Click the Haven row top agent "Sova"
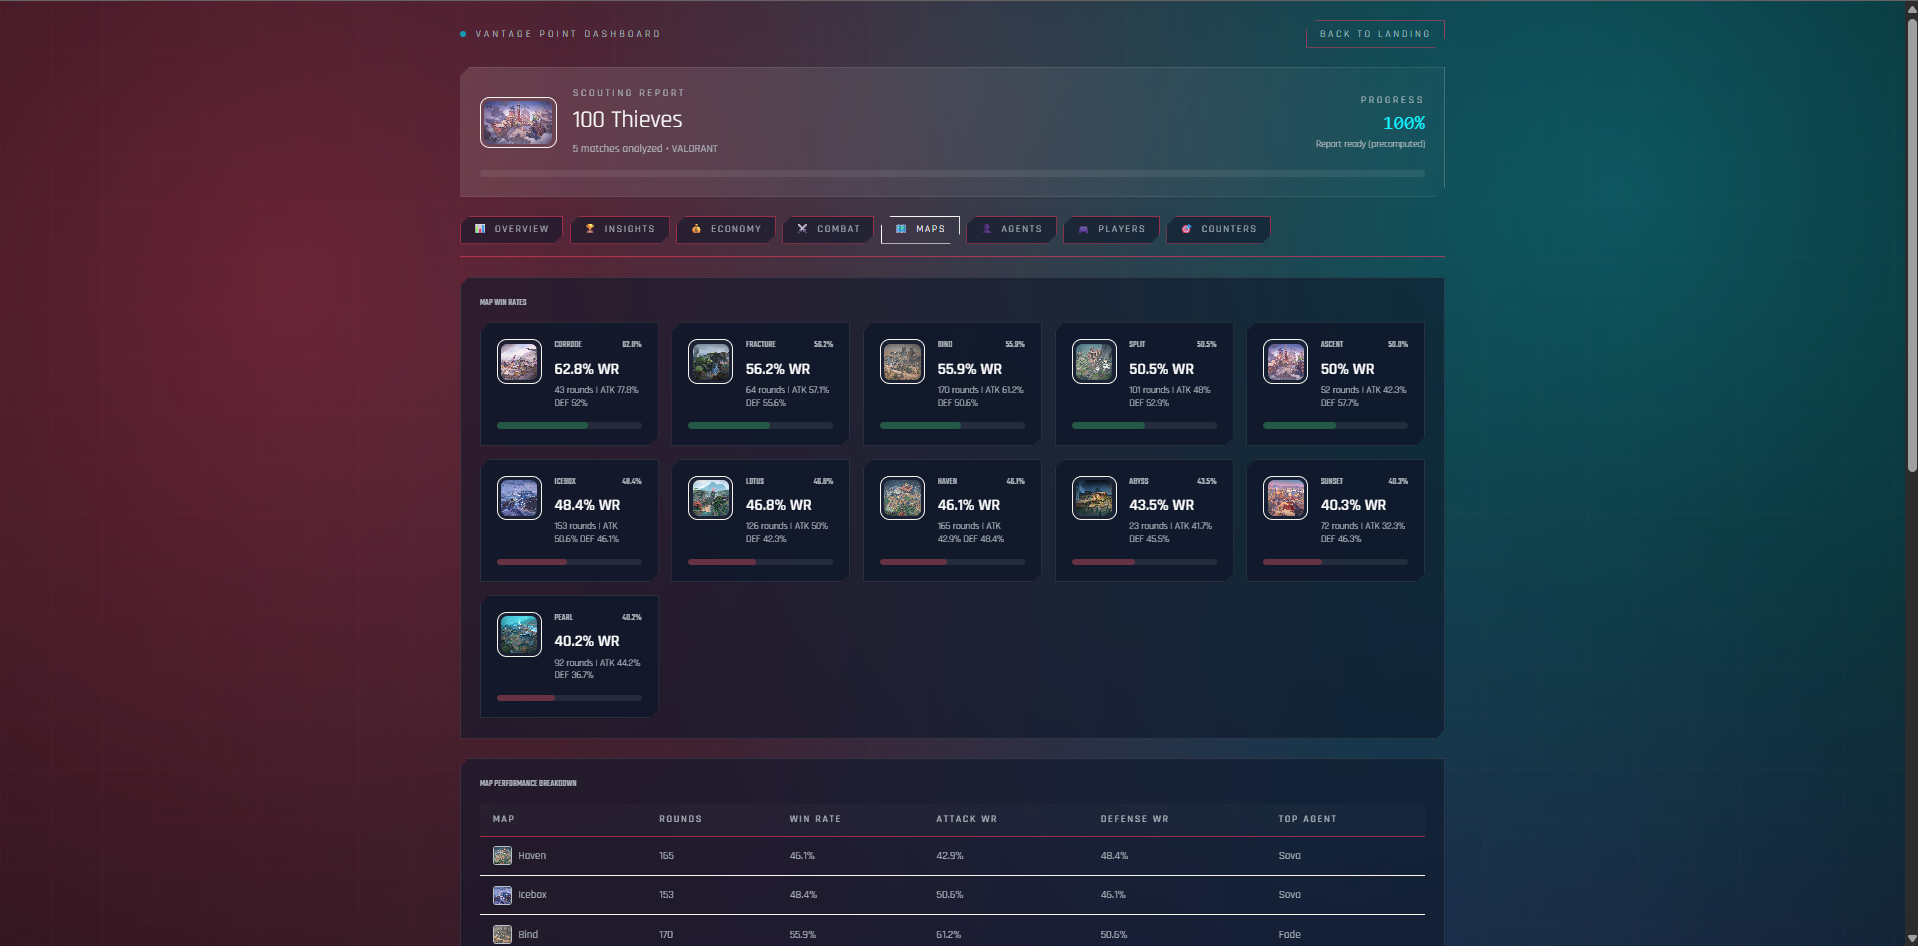Viewport: 1918px width, 946px height. click(1289, 856)
